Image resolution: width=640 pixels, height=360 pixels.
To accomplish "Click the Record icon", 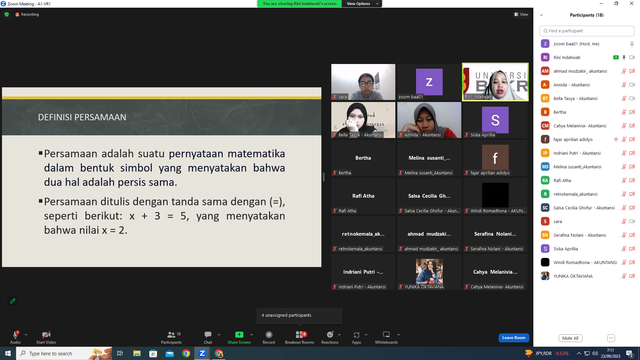I will tap(269, 335).
